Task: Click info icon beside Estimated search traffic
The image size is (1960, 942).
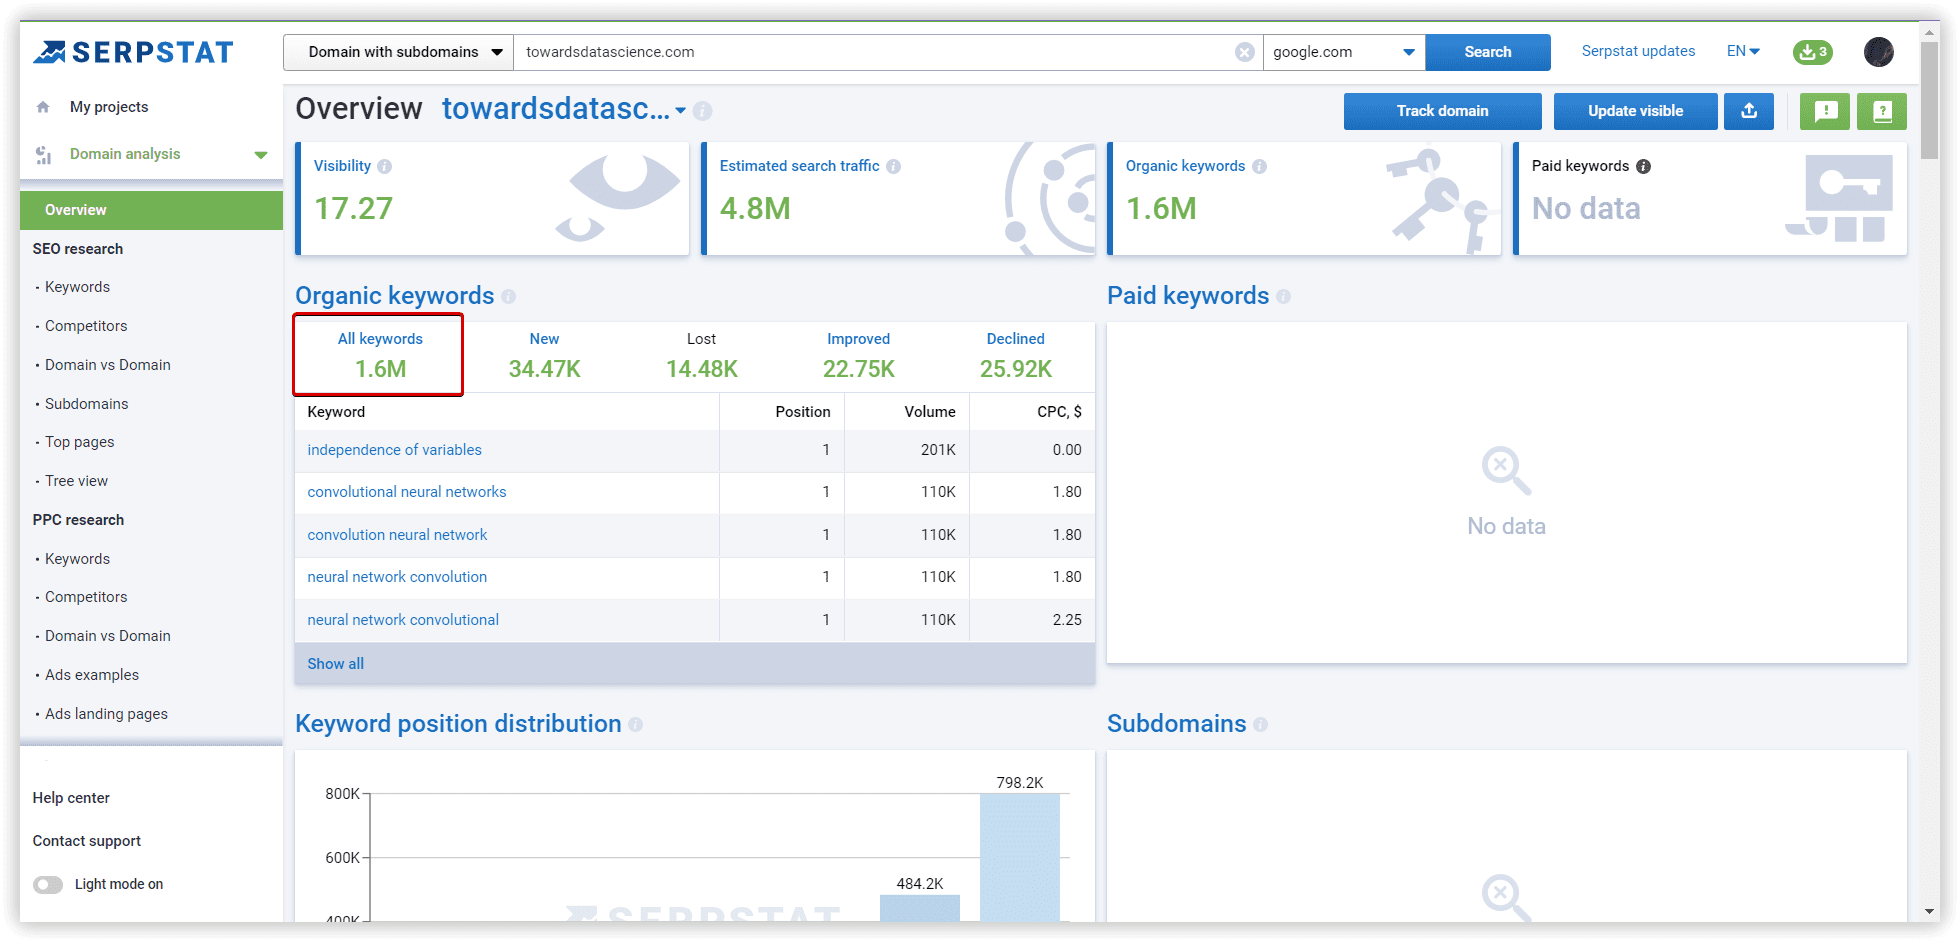Action: (x=893, y=167)
